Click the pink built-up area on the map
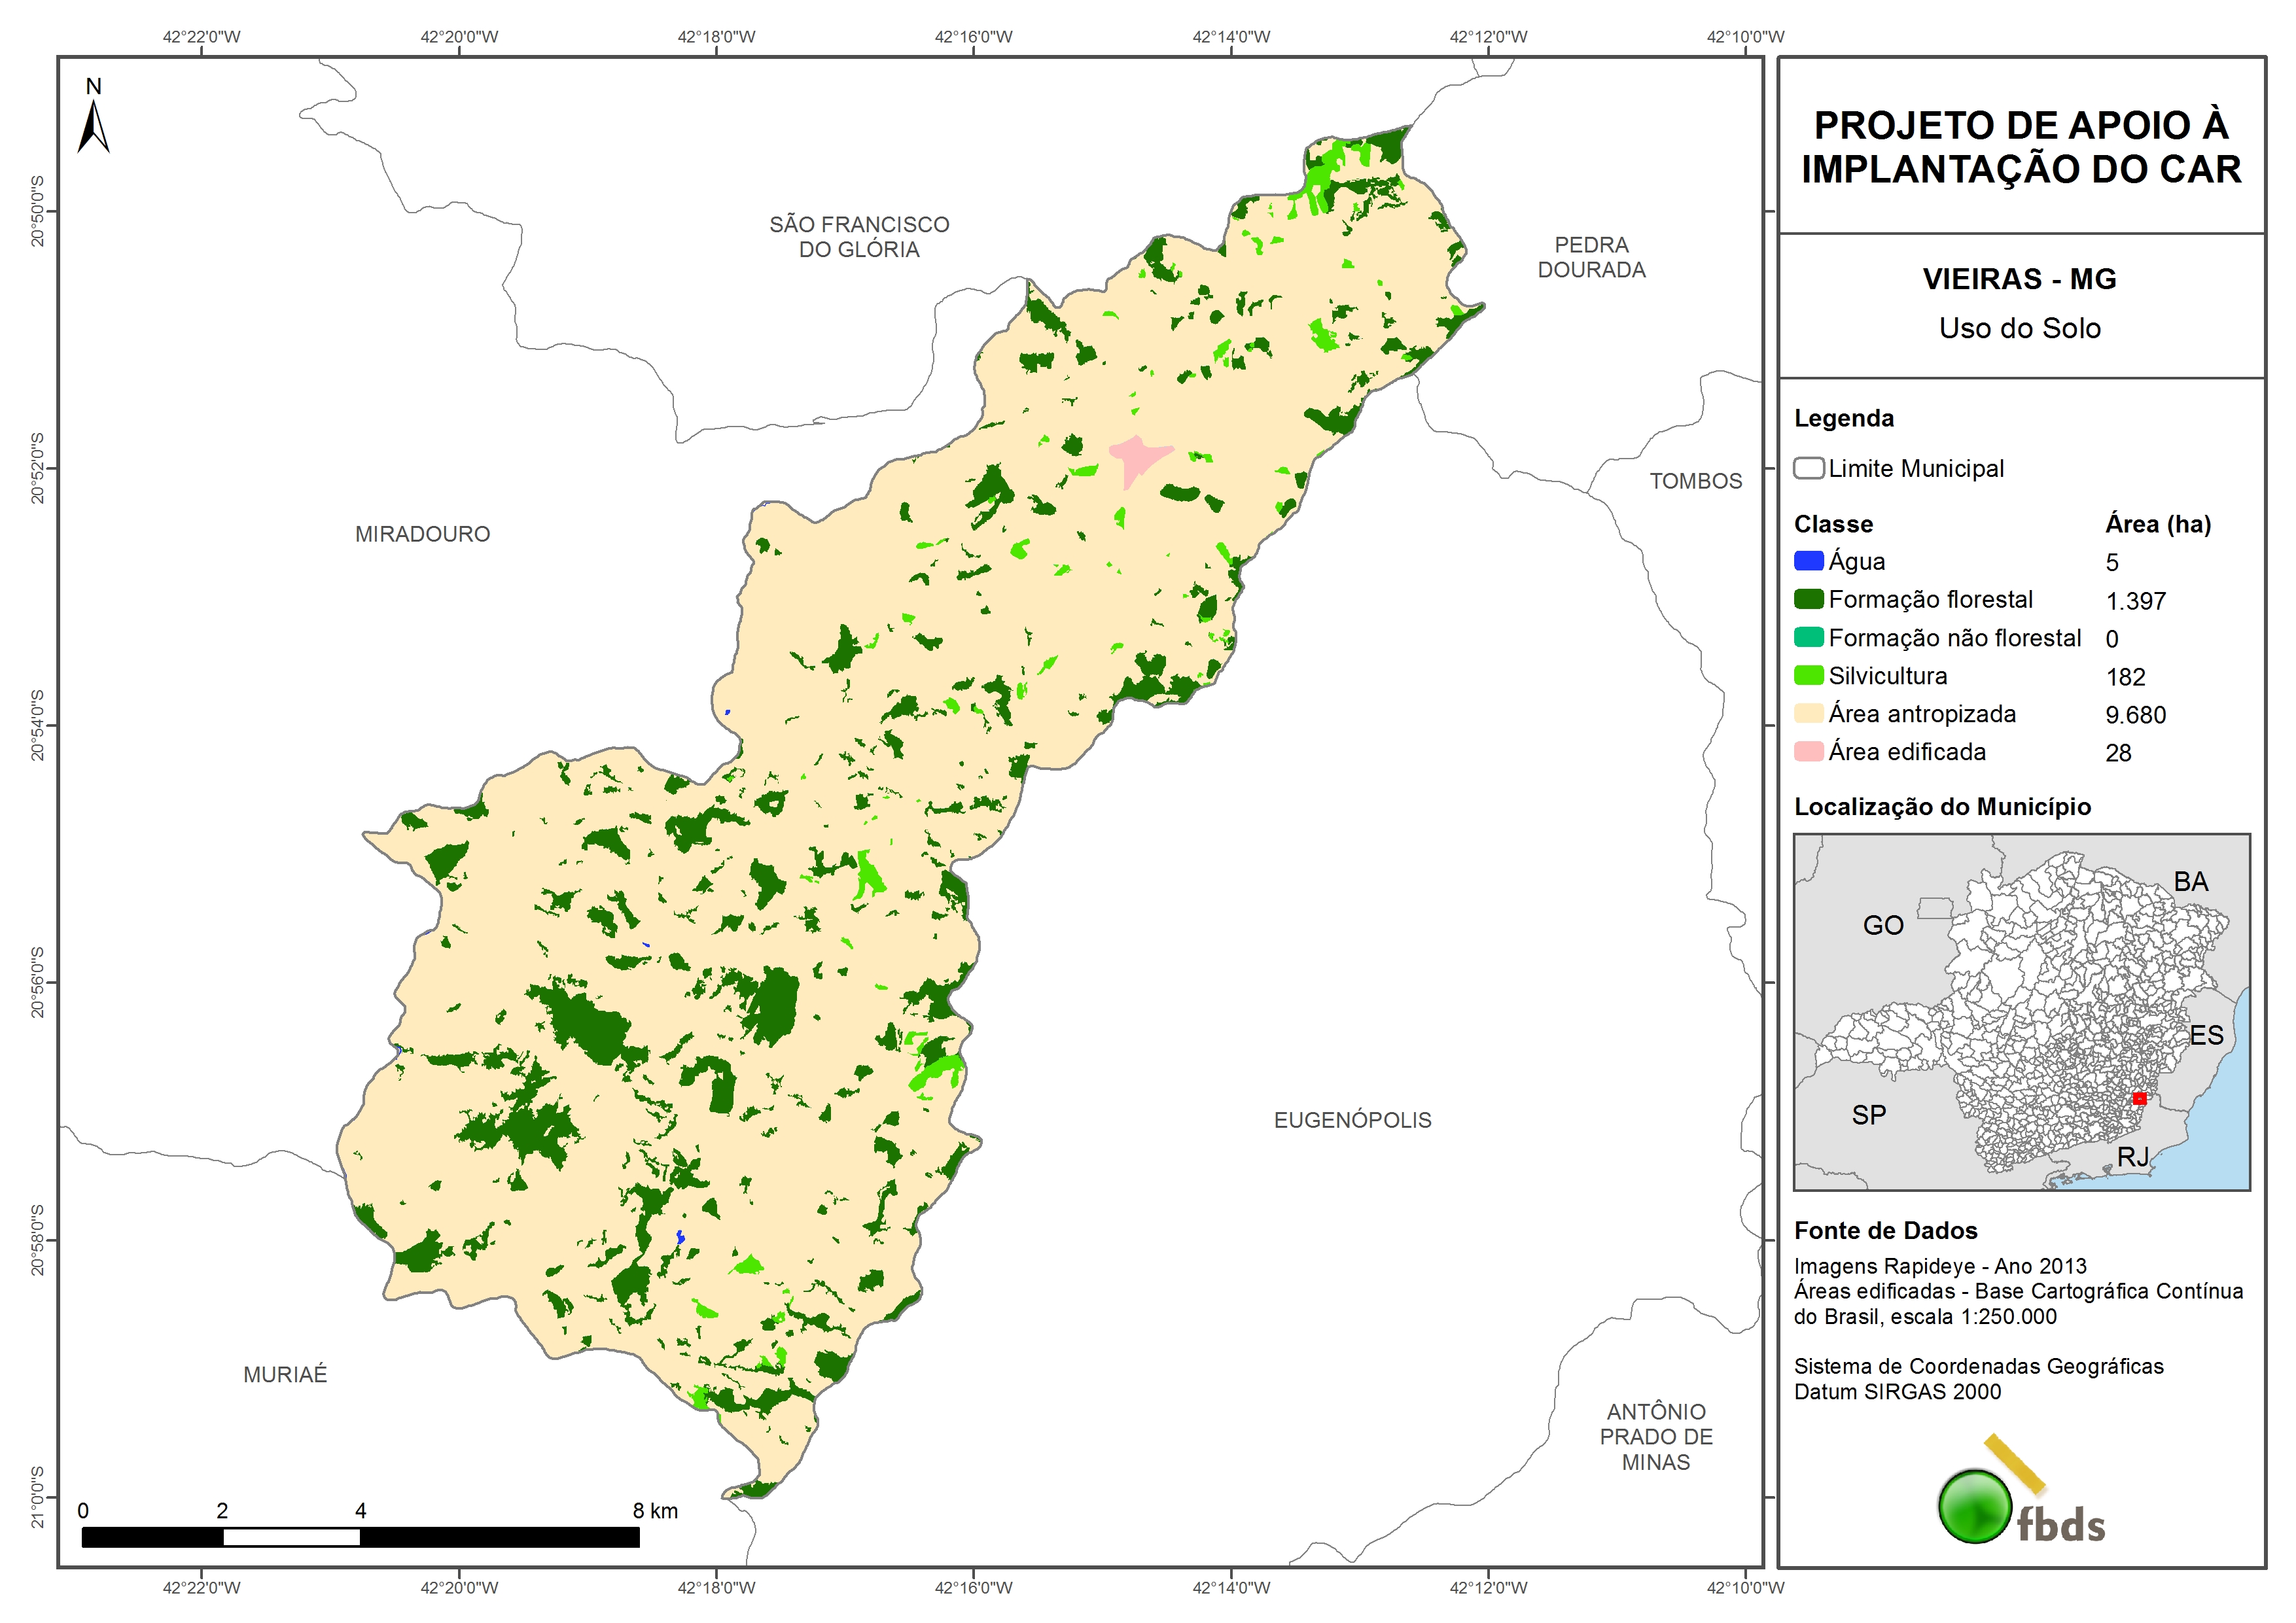Screen dimensions: 2296x1623 pyautogui.click(x=1137, y=458)
